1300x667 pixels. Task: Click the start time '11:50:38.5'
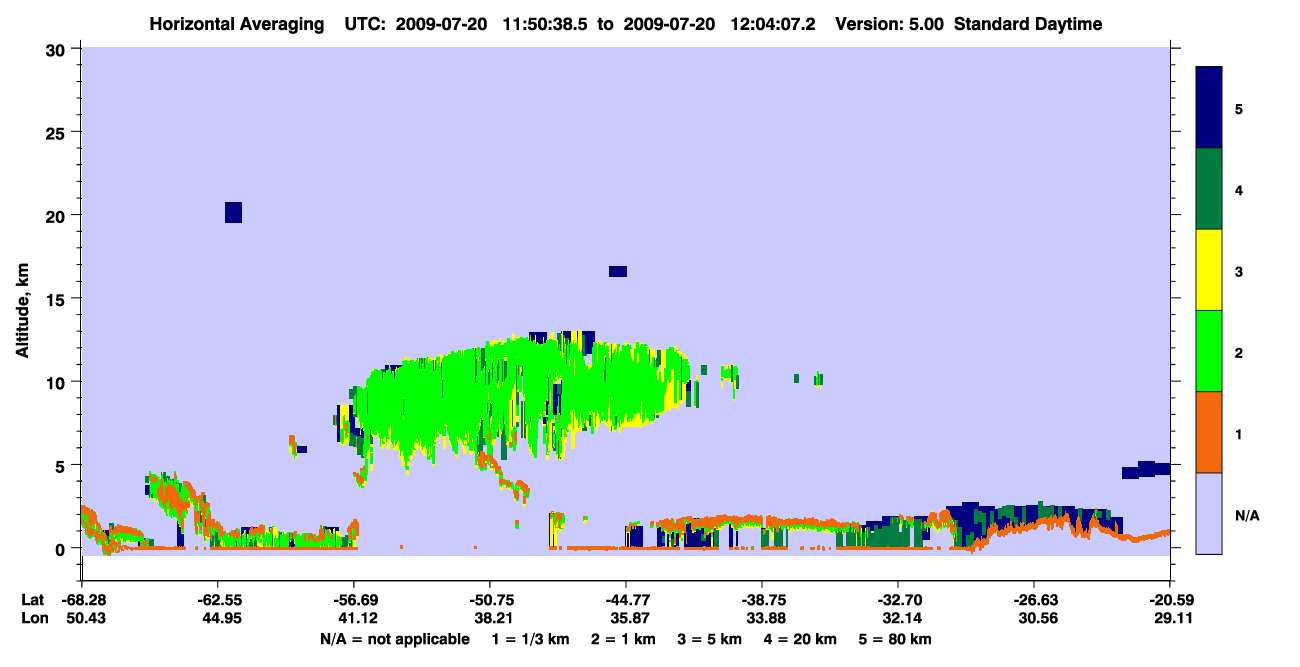click(546, 24)
